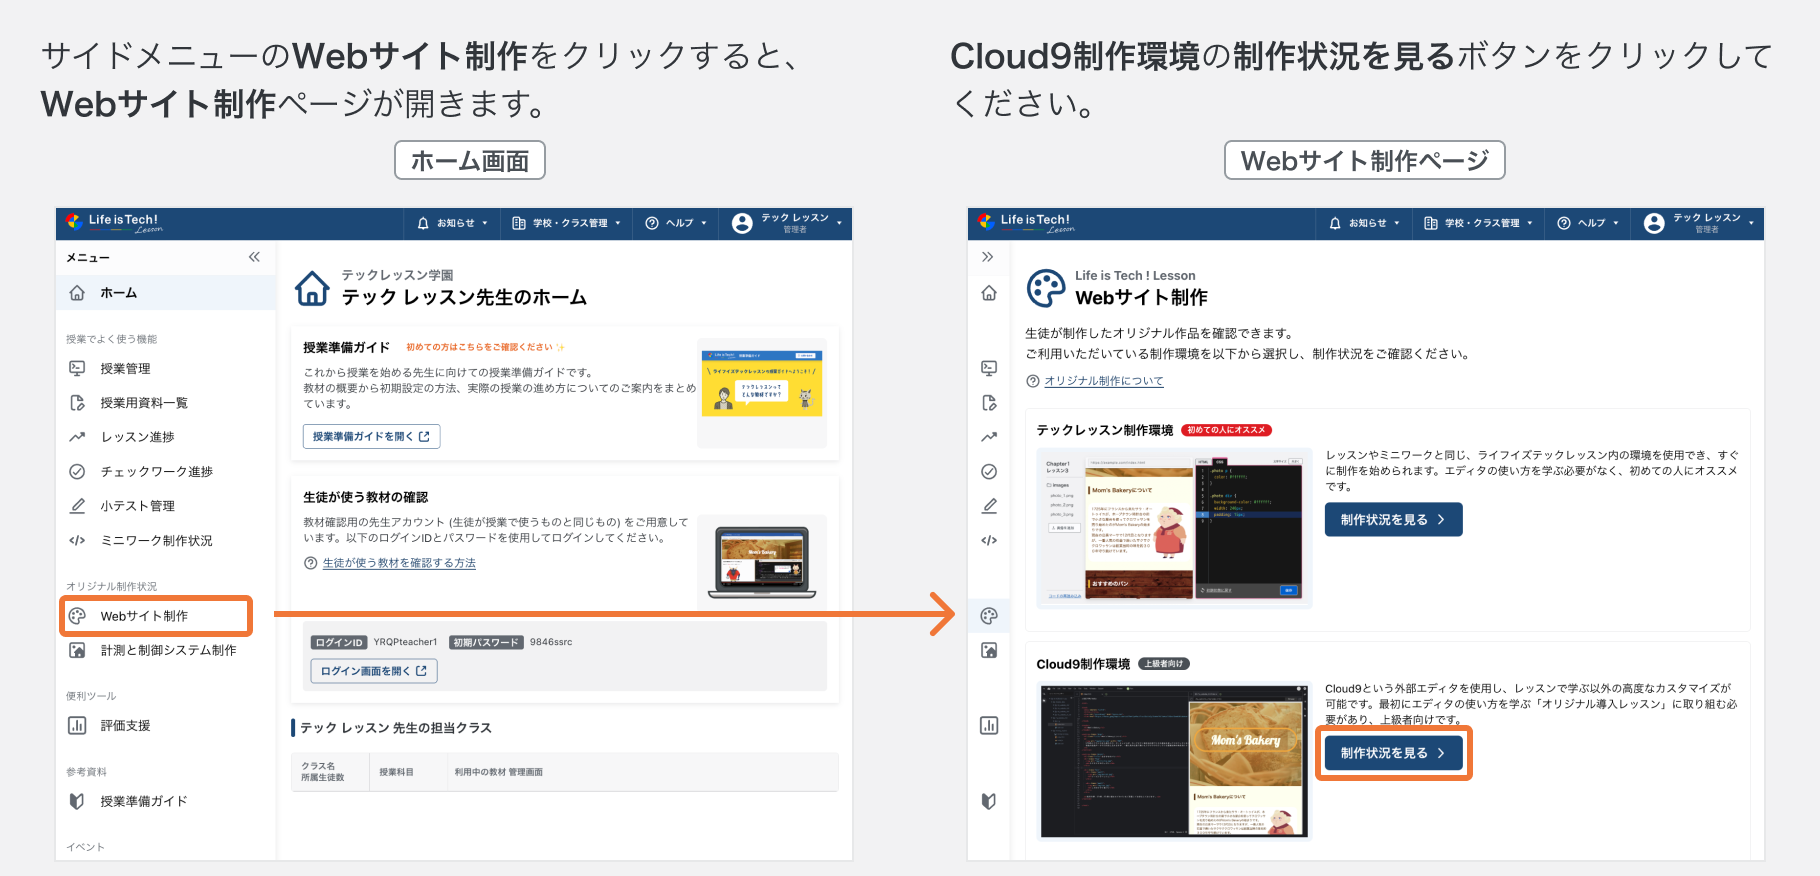This screenshot has height=876, width=1820.
Task: Click 上級者向け badge next to Cloud9
Action: click(x=1164, y=664)
